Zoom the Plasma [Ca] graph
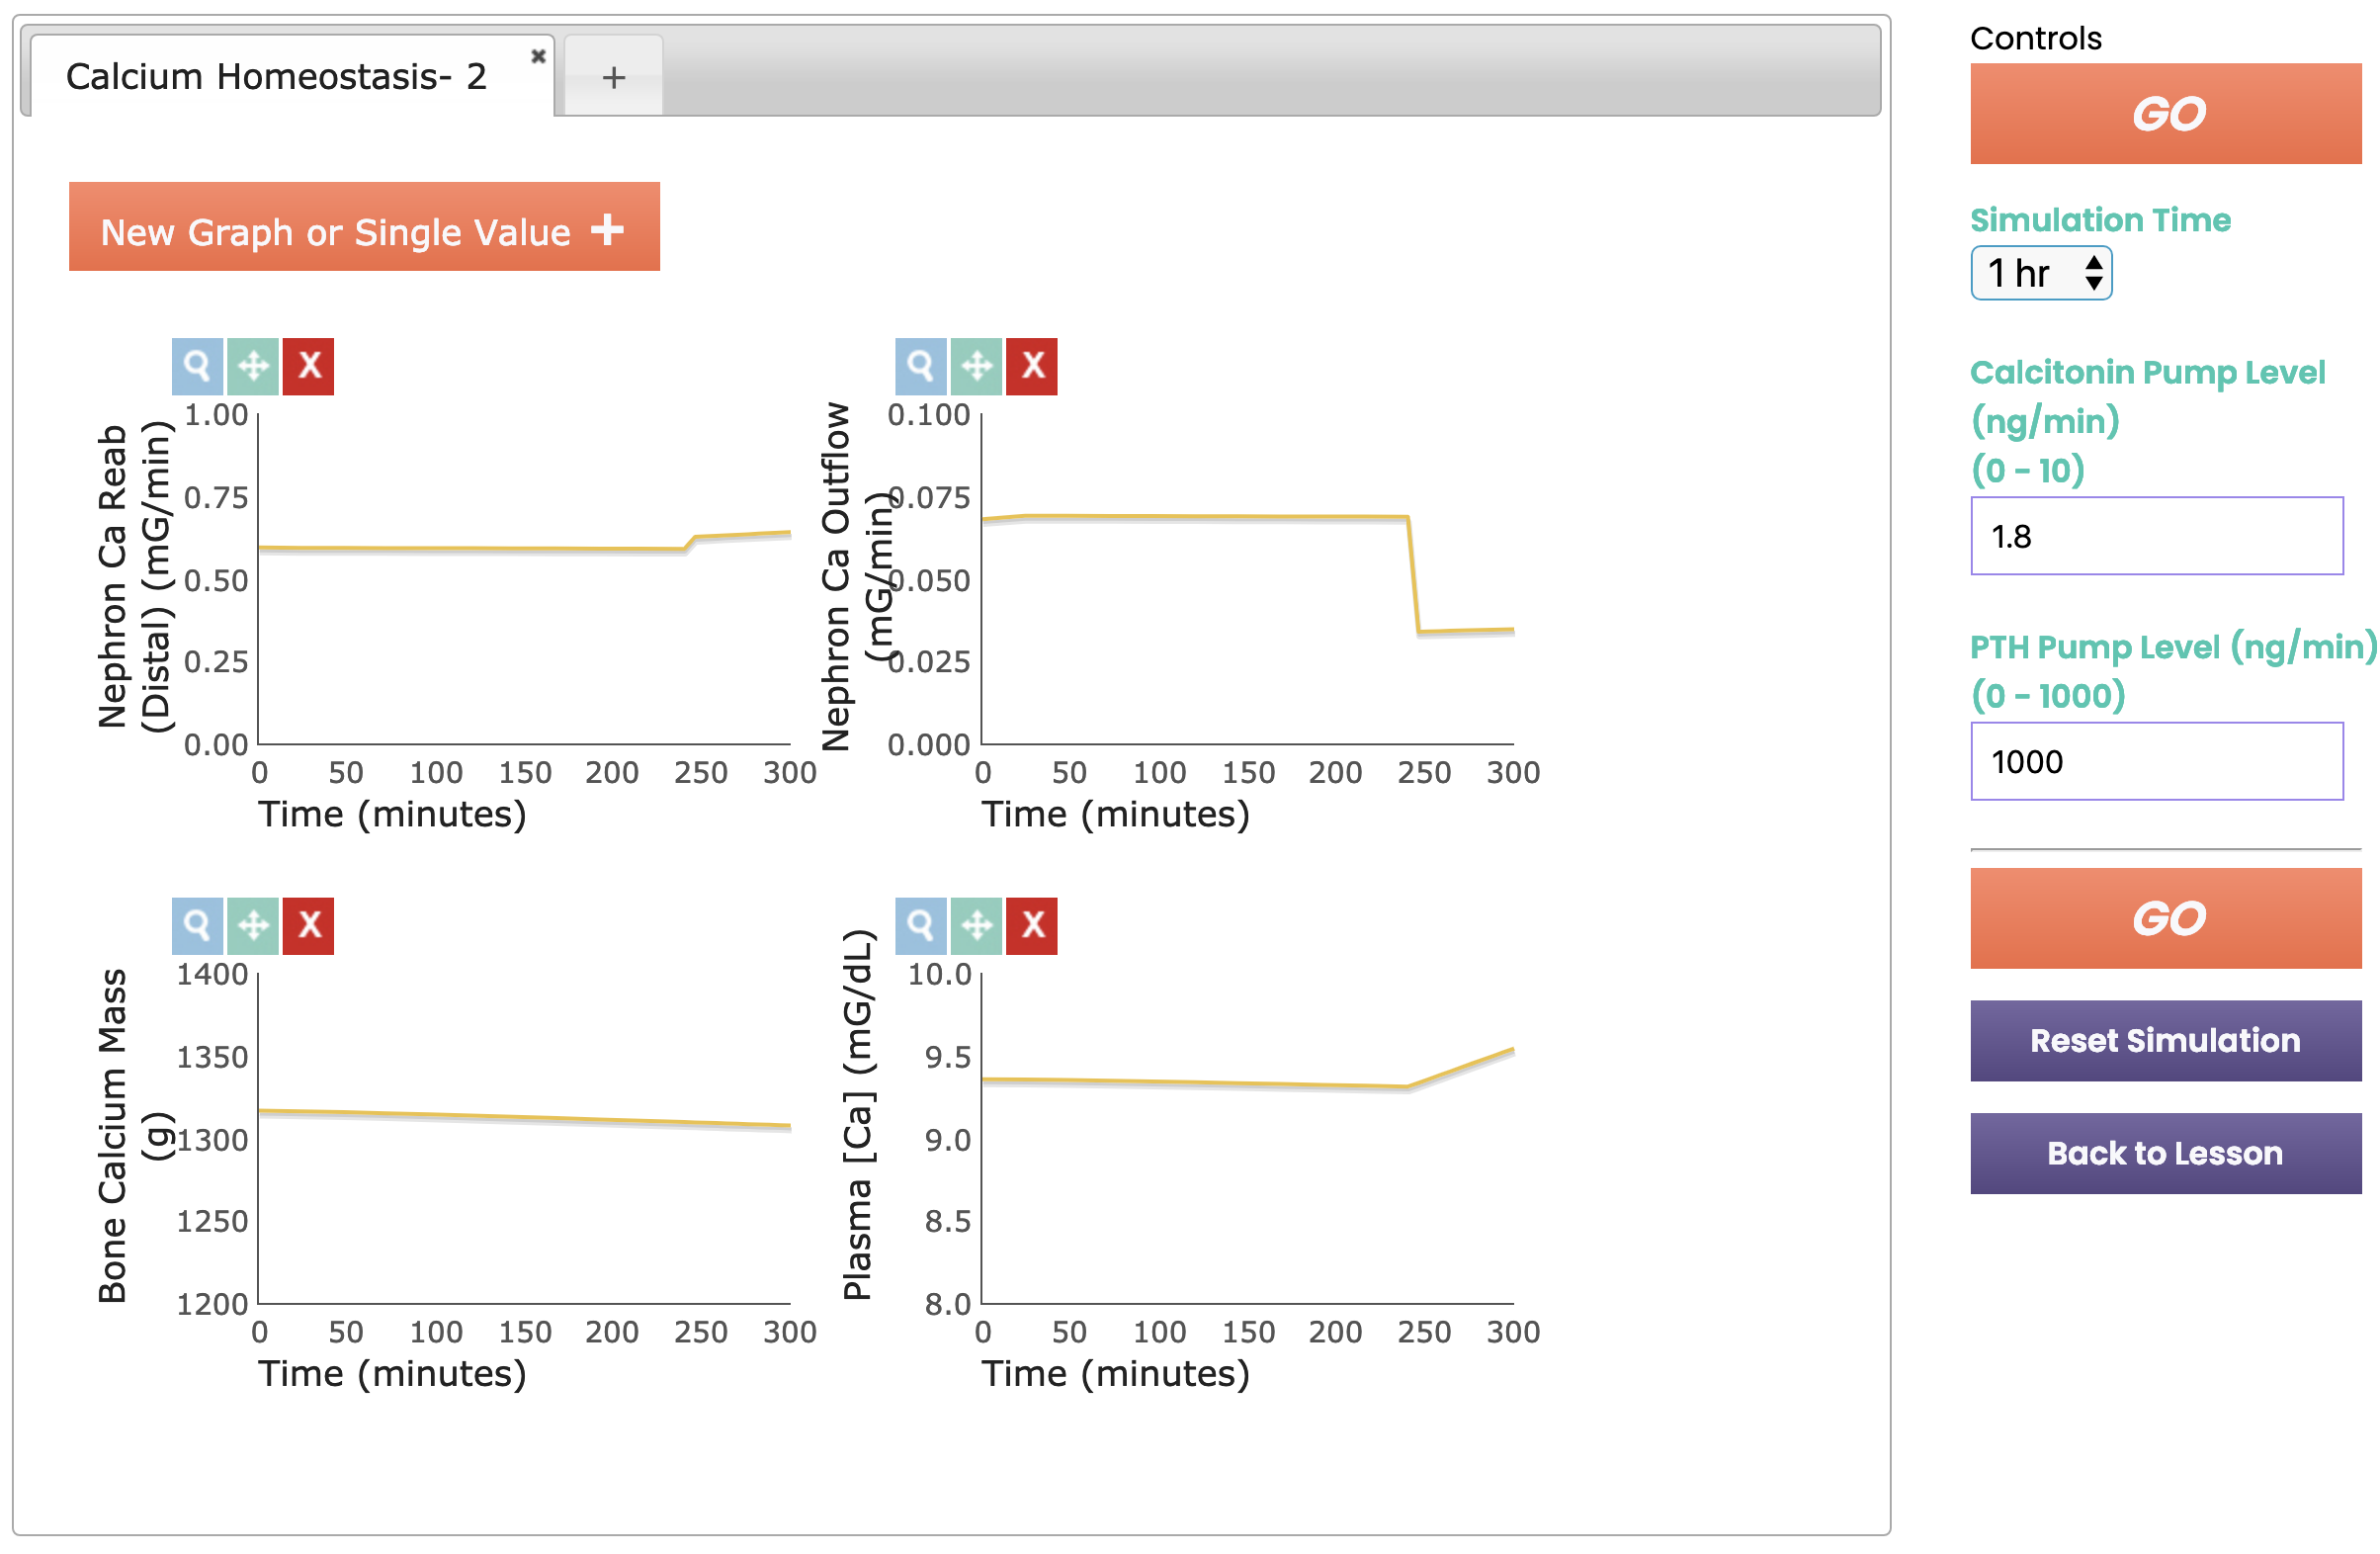Screen dimensions: 2380x1554 (x=920, y=925)
